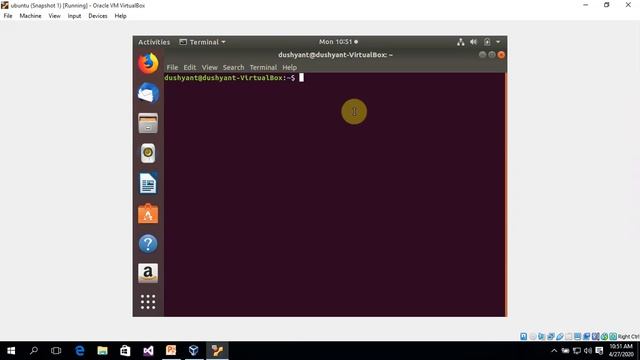Open Windows notification center icon
640x360 pixels.
(x=599, y=351)
